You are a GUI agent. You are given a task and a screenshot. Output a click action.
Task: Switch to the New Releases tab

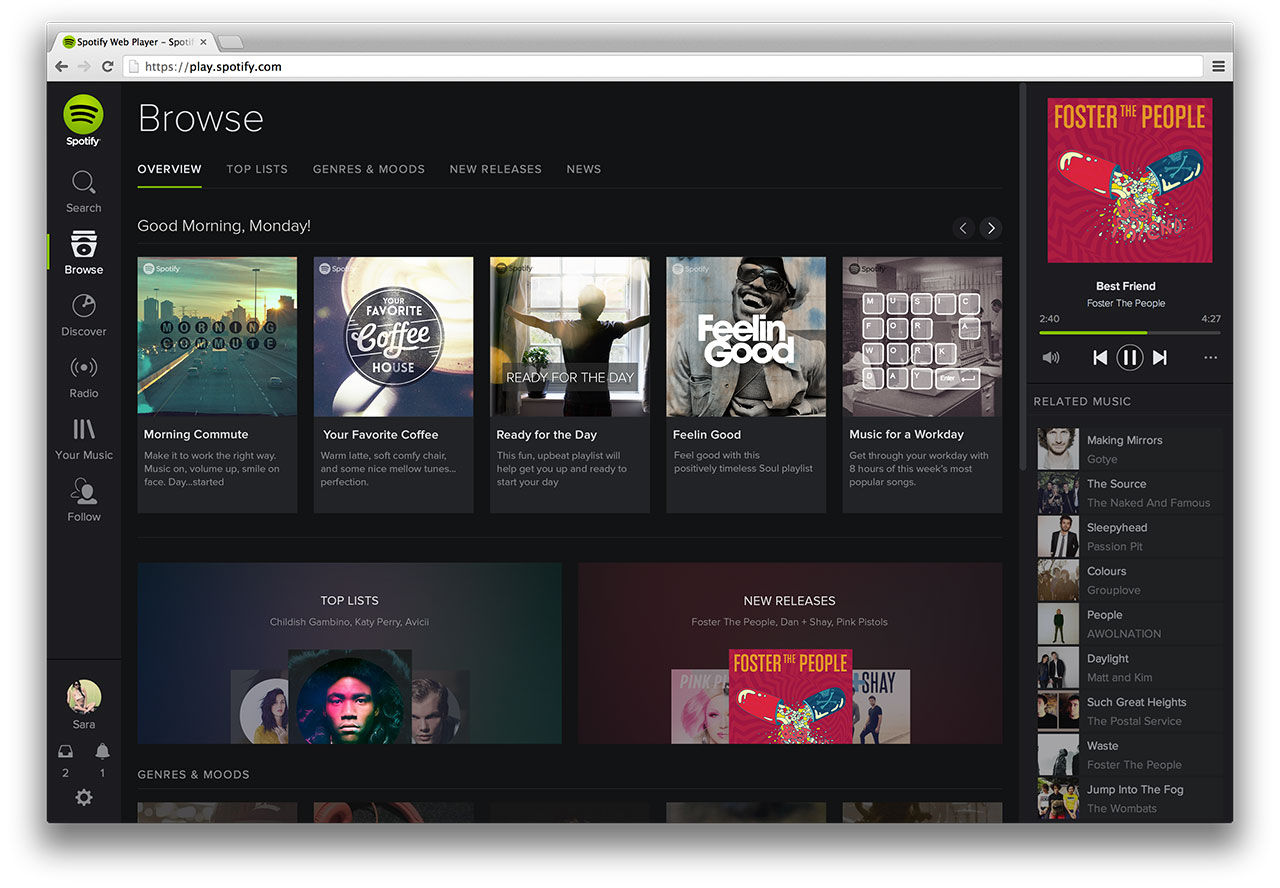coord(496,169)
